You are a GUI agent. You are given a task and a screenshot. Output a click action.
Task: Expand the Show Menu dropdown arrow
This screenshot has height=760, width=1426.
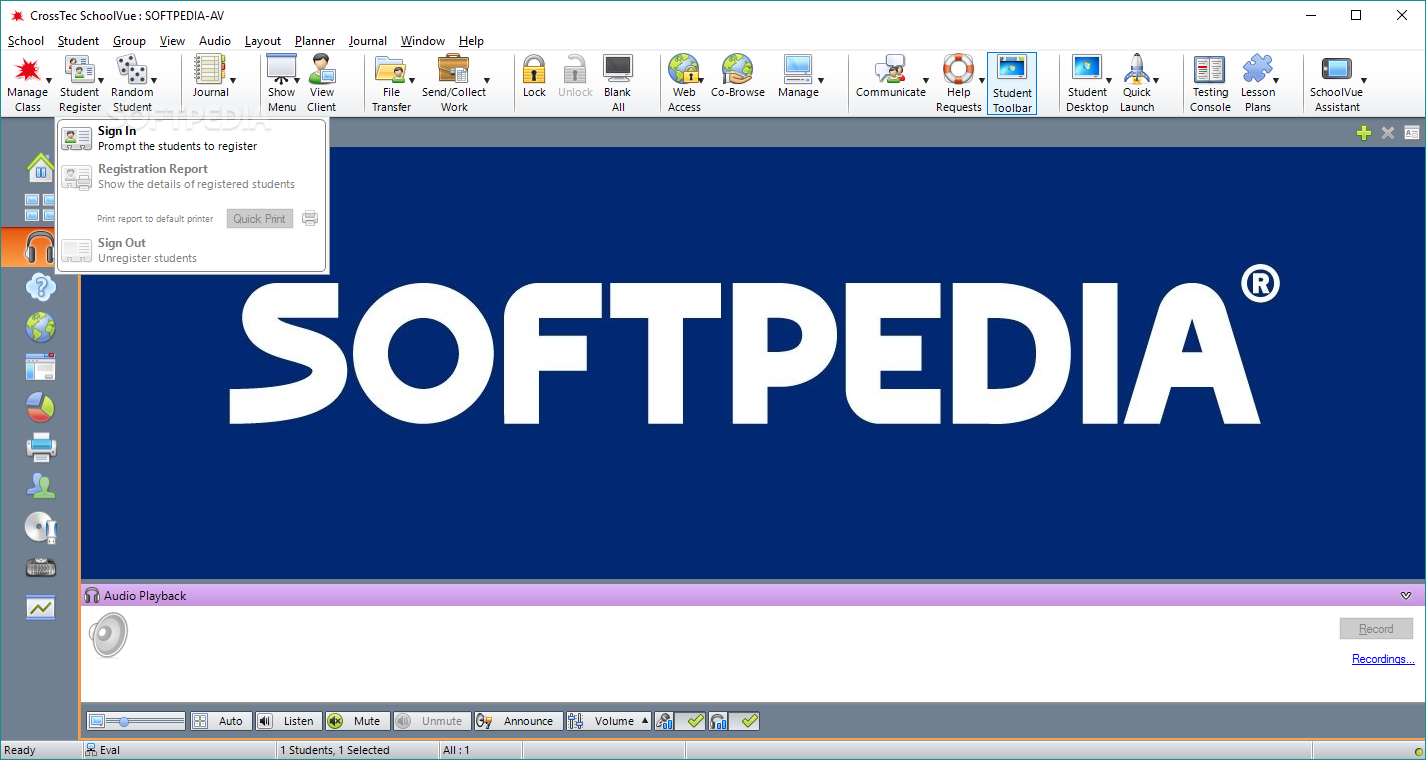click(297, 79)
